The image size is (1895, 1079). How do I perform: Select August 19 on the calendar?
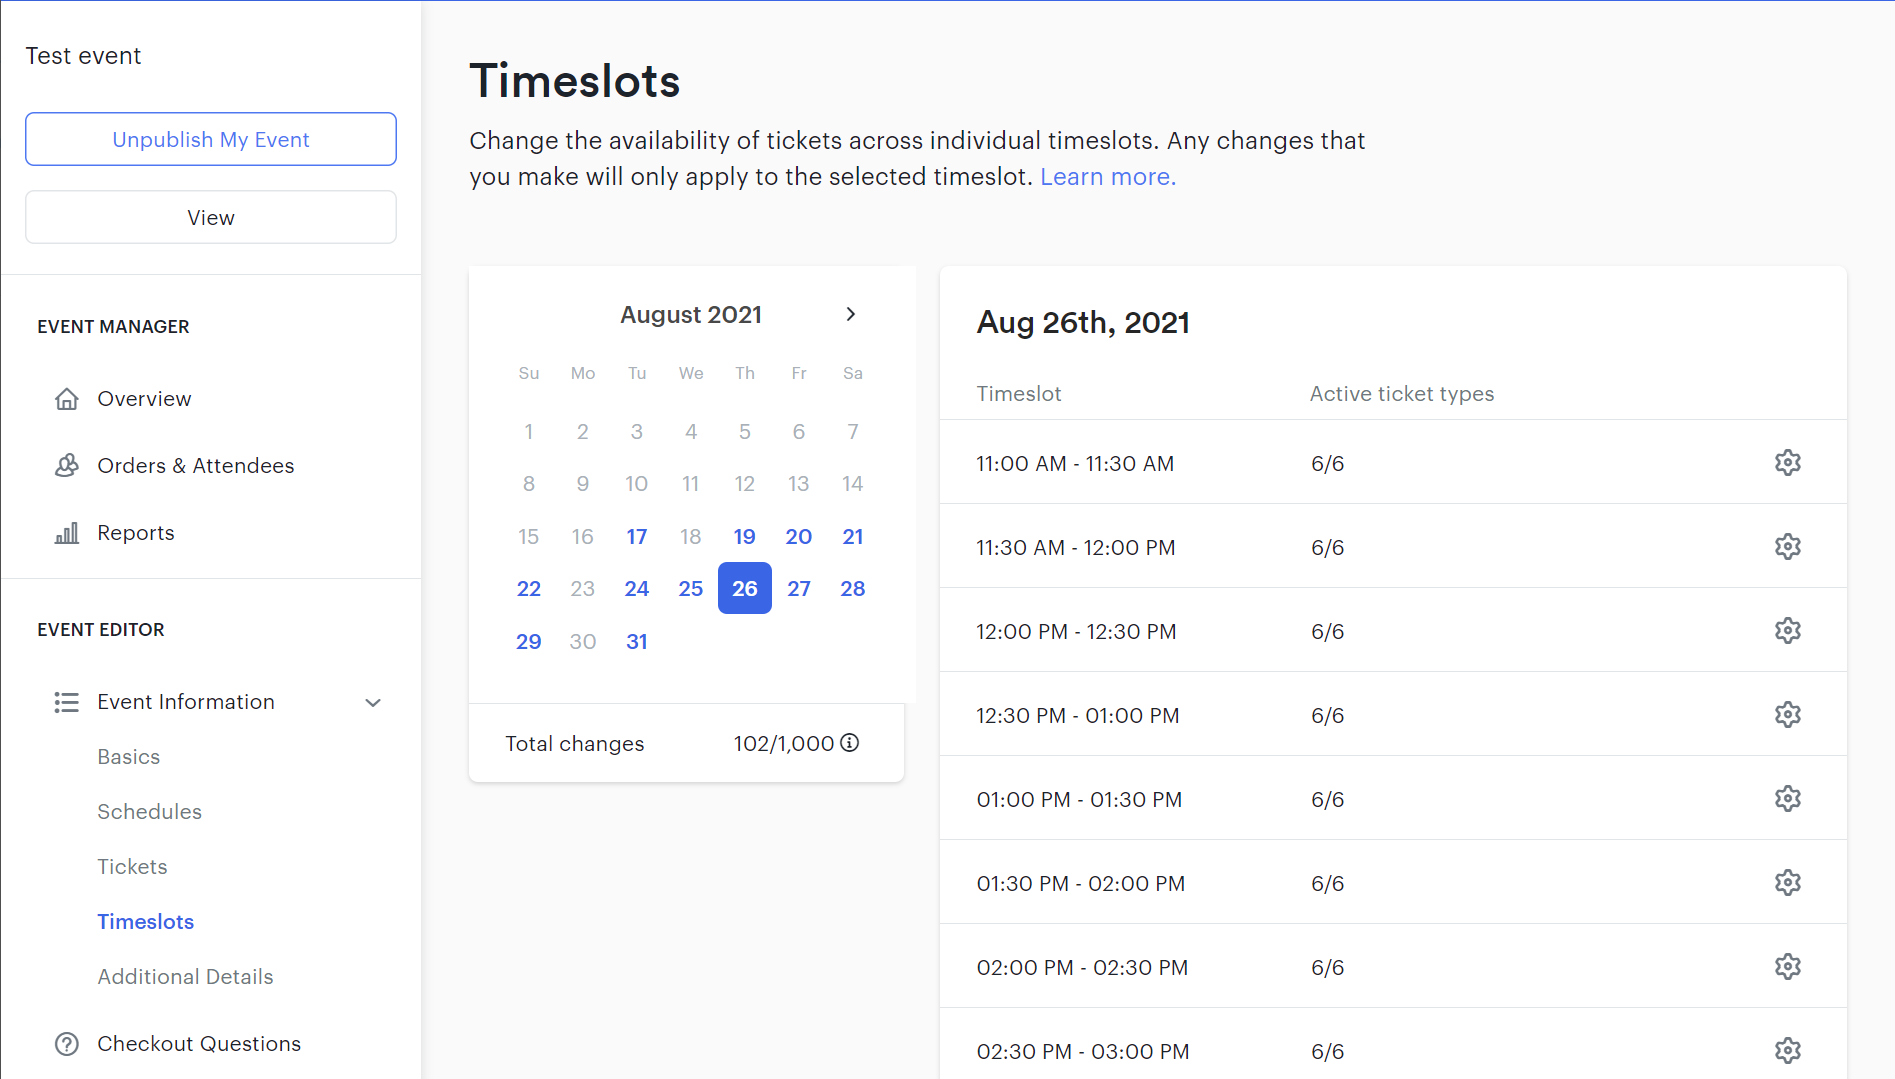pos(744,536)
